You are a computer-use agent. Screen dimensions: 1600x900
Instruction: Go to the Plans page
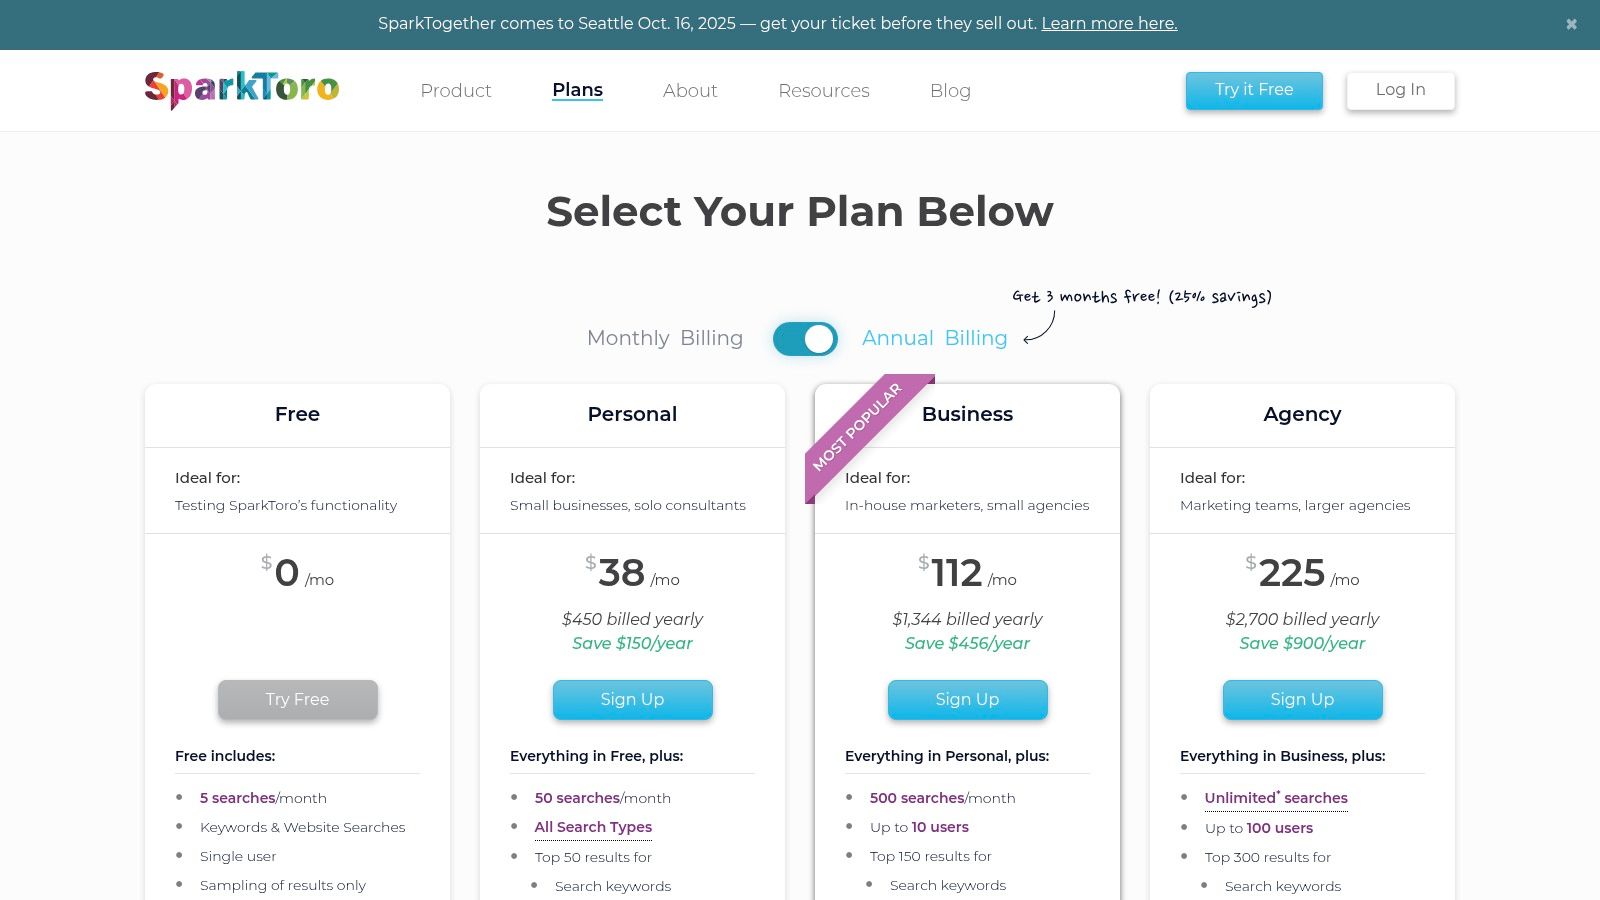click(x=577, y=90)
